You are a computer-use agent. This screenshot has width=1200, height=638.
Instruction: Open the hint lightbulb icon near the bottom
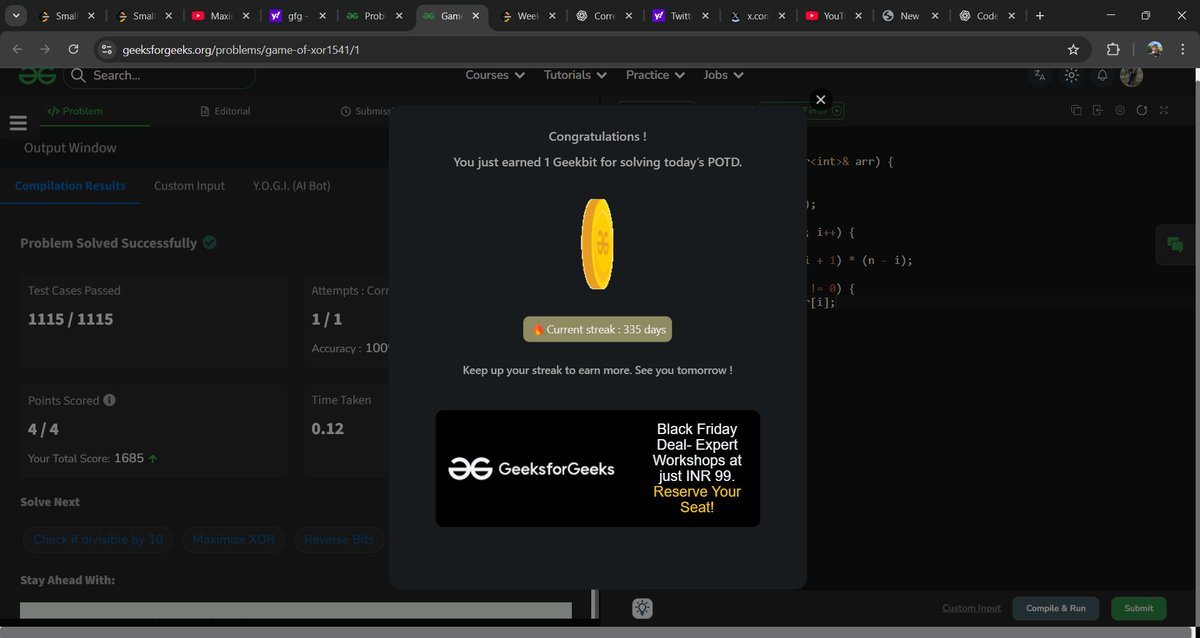(x=641, y=607)
